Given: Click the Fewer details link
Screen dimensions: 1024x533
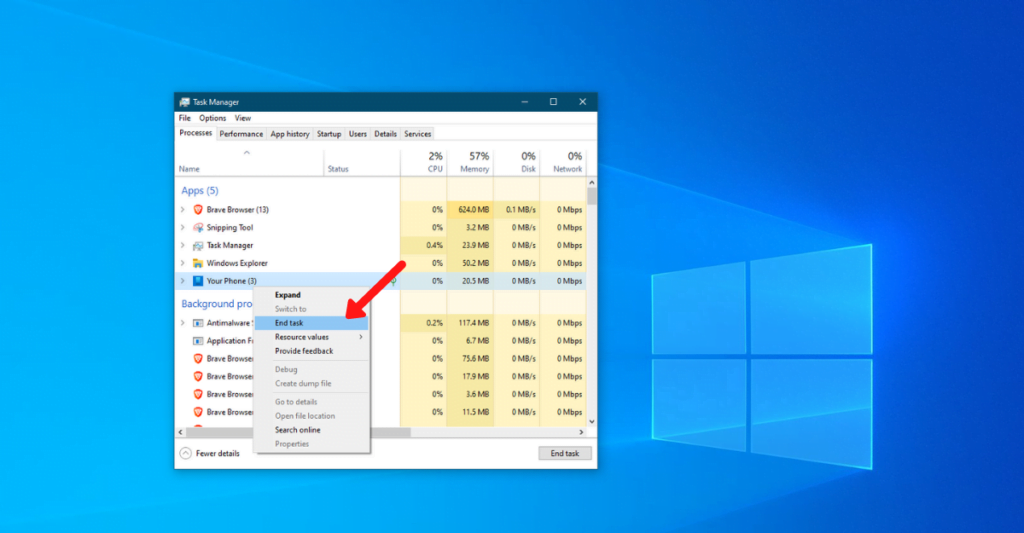Looking at the screenshot, I should (x=217, y=453).
